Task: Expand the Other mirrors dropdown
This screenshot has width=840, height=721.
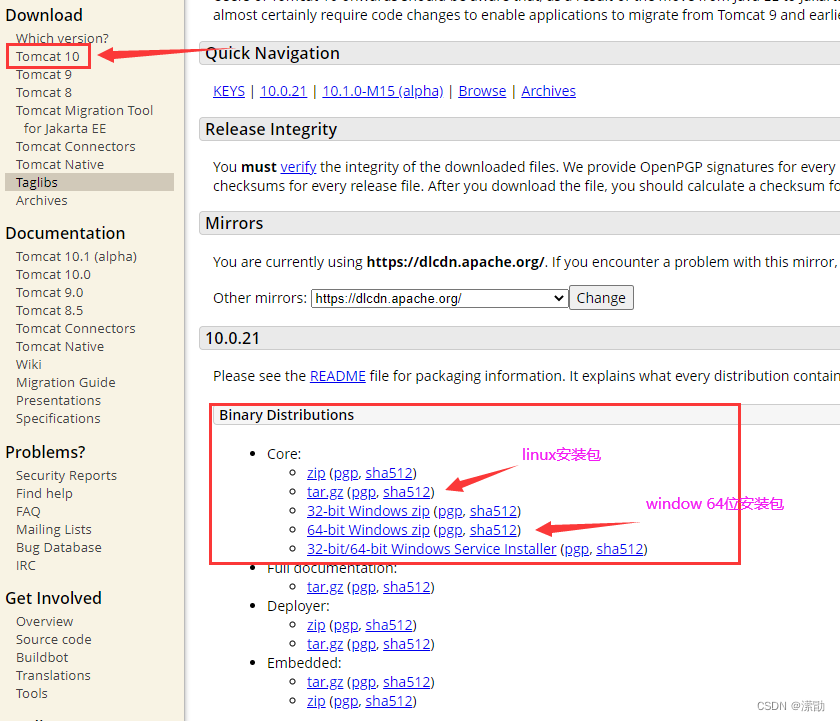Action: [439, 298]
